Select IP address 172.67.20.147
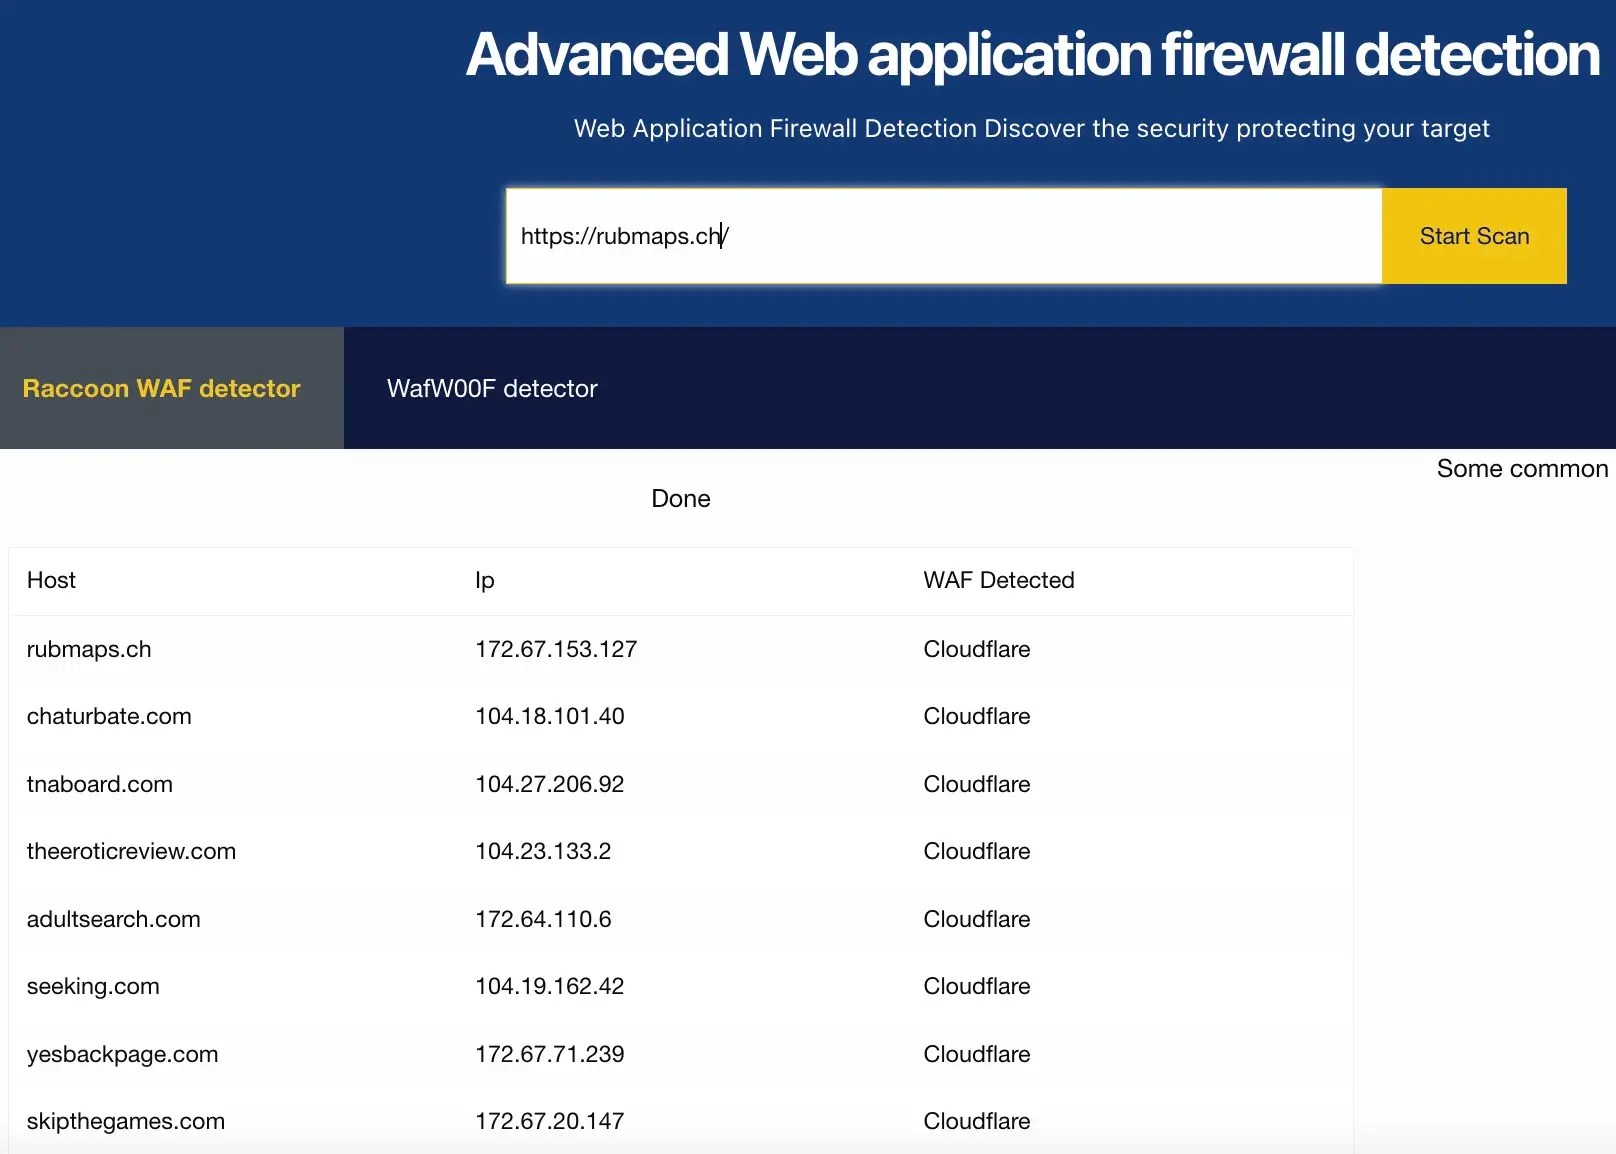This screenshot has height=1154, width=1616. [550, 1121]
